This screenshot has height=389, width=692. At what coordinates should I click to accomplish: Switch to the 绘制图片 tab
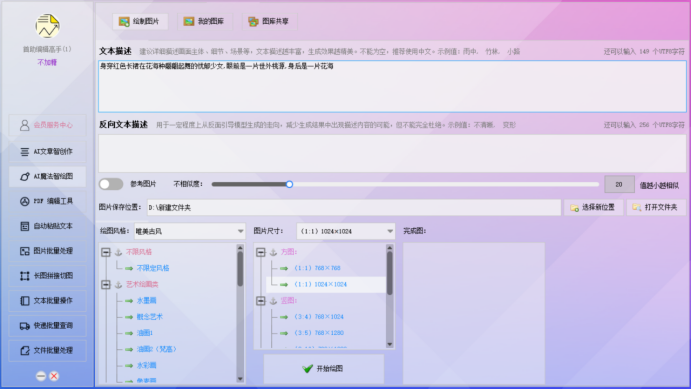coord(140,21)
